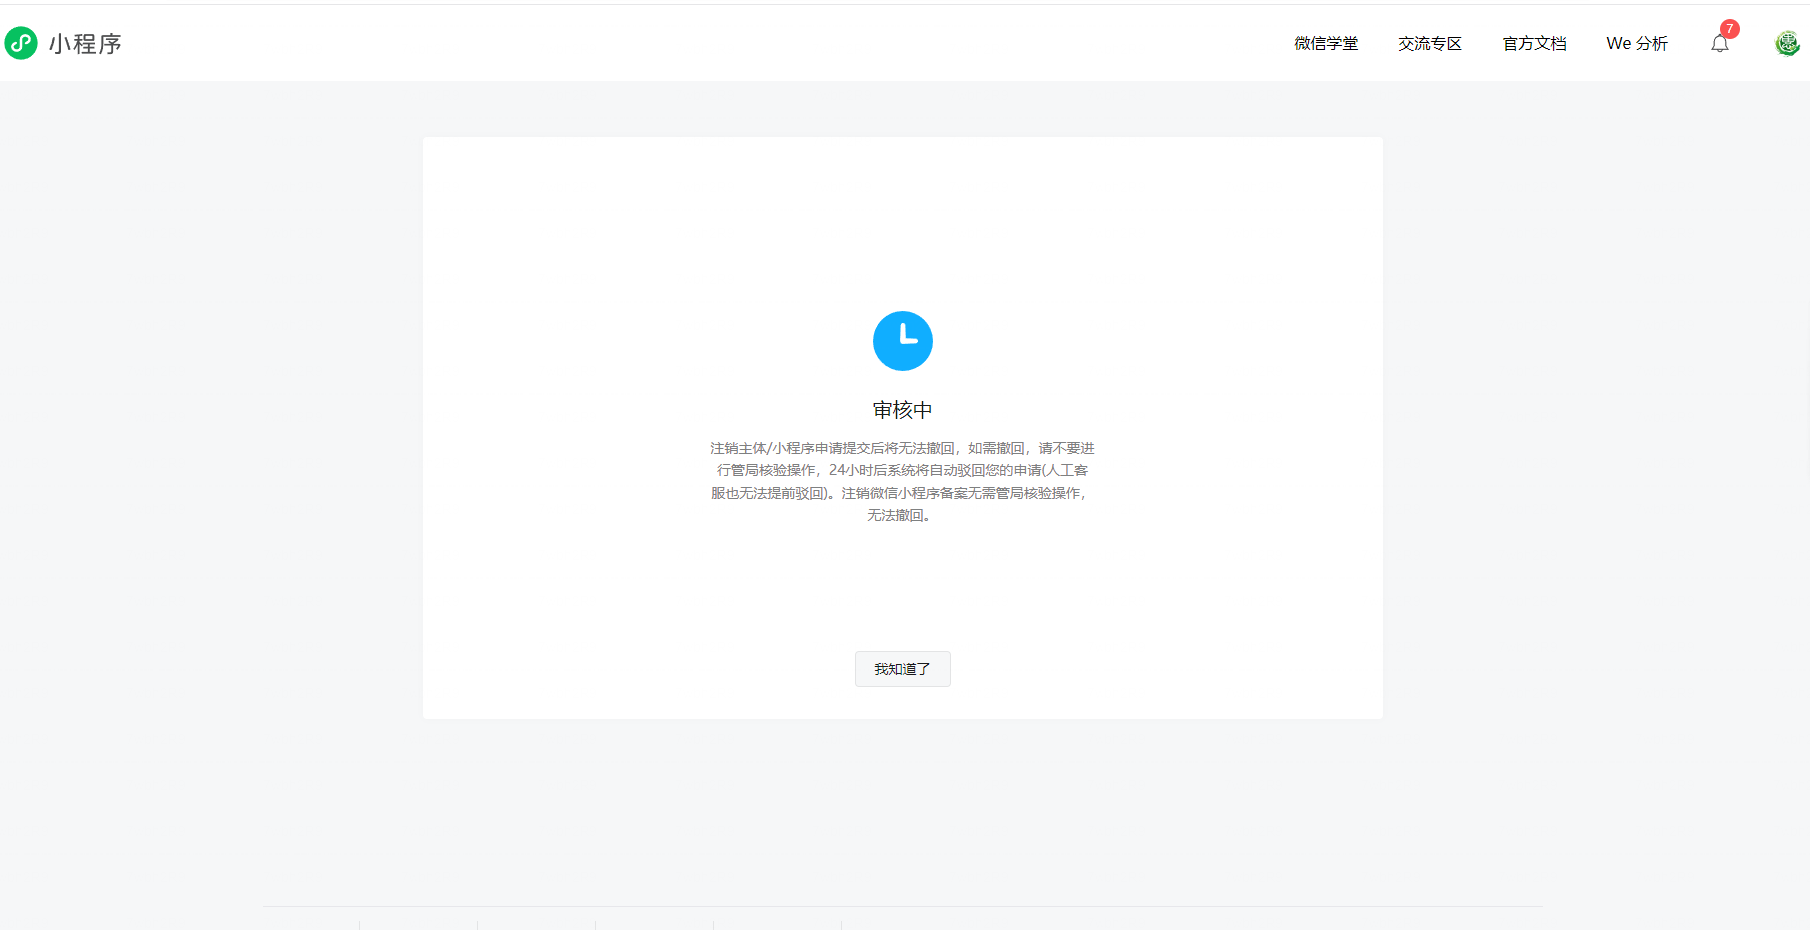This screenshot has width=1810, height=930.
Task: Click the 审核中 status heading
Action: tap(902, 408)
